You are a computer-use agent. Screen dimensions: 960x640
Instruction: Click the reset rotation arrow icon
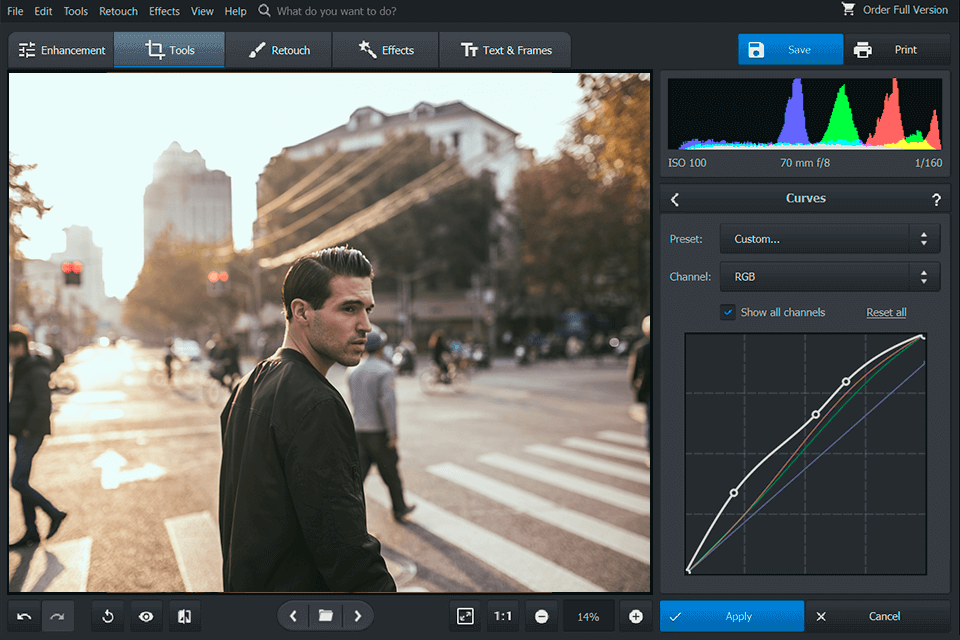coord(108,617)
